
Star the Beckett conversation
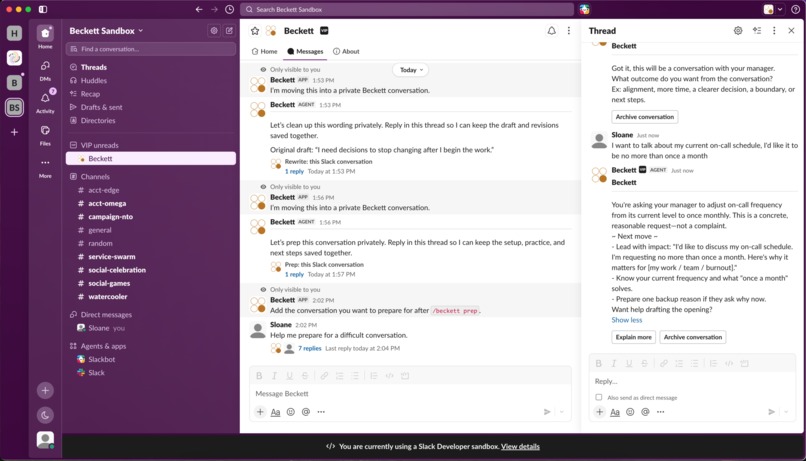[255, 31]
